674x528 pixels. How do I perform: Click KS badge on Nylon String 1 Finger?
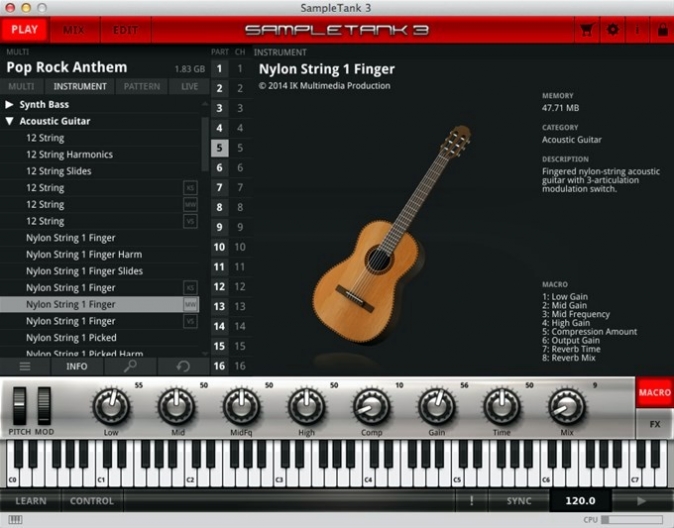tap(190, 288)
